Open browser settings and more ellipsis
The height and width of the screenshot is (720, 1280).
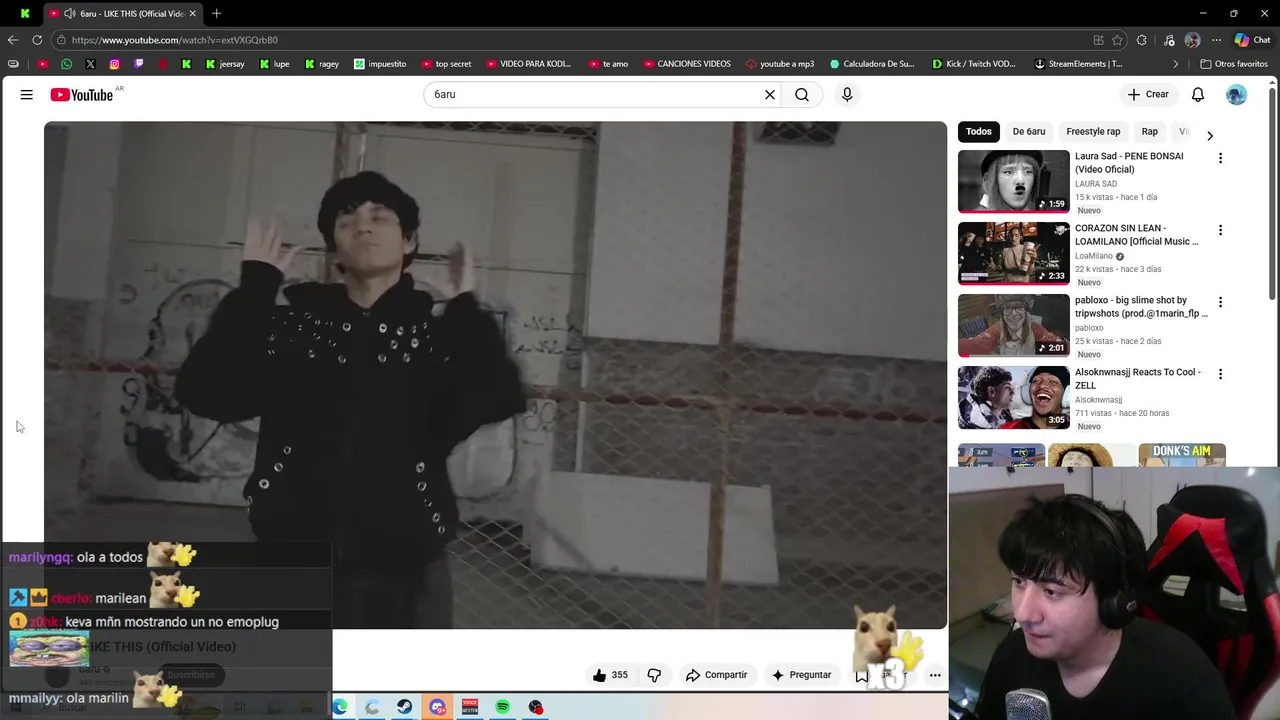(1216, 40)
